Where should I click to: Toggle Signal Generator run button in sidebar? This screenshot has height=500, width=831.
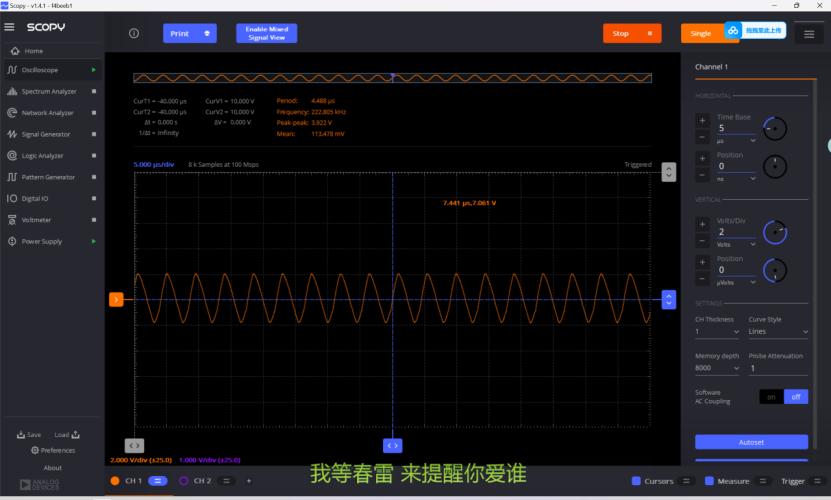94,134
